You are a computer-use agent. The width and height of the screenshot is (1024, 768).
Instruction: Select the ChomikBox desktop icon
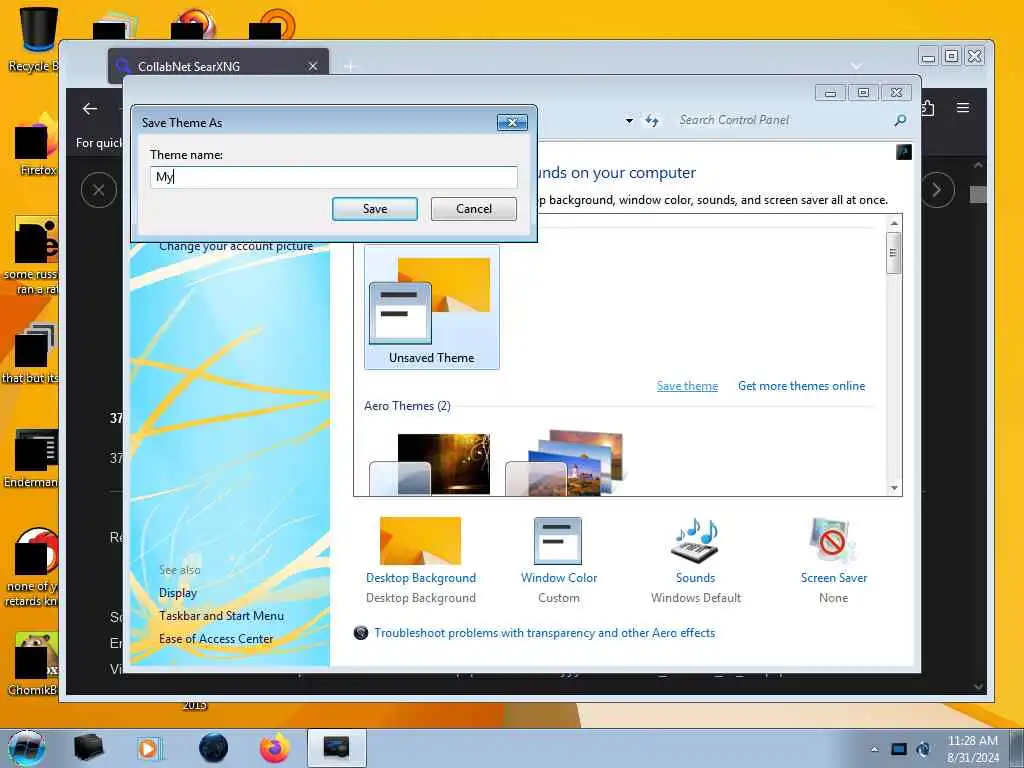coord(34,664)
